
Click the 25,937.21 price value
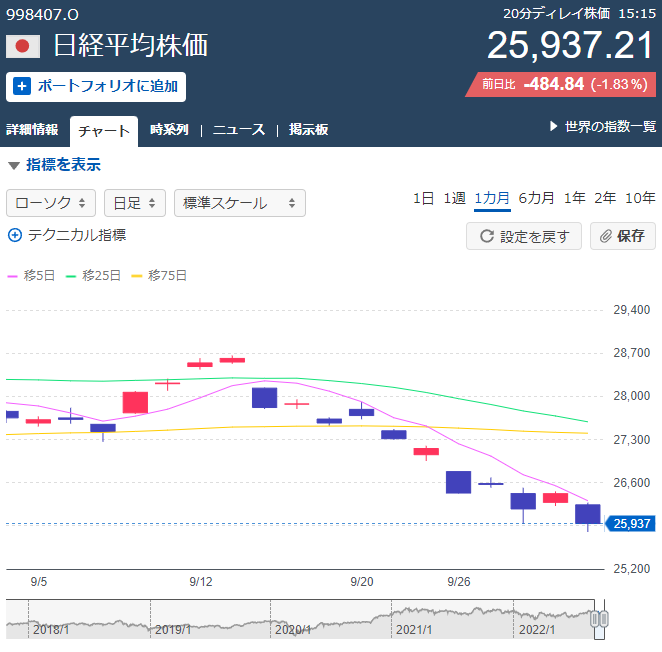[570, 45]
